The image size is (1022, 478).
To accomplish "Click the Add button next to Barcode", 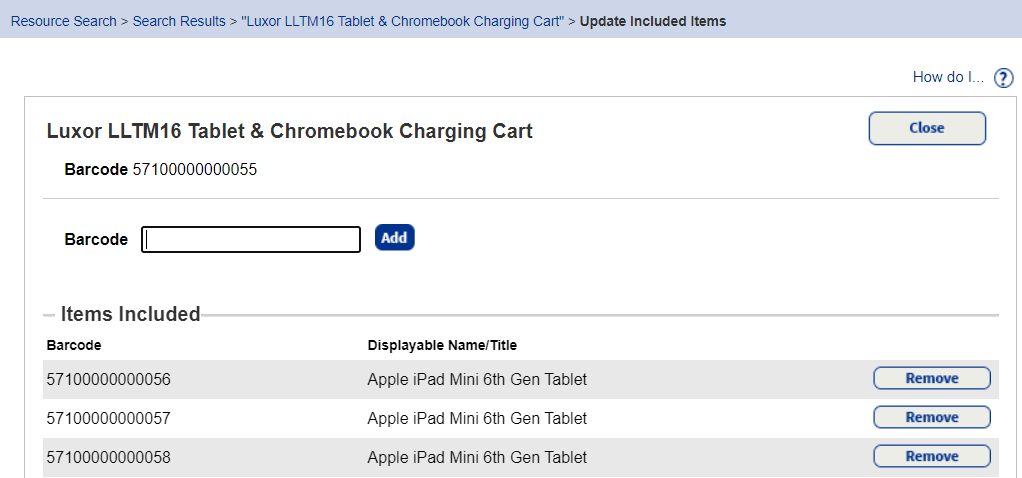I will tap(394, 238).
